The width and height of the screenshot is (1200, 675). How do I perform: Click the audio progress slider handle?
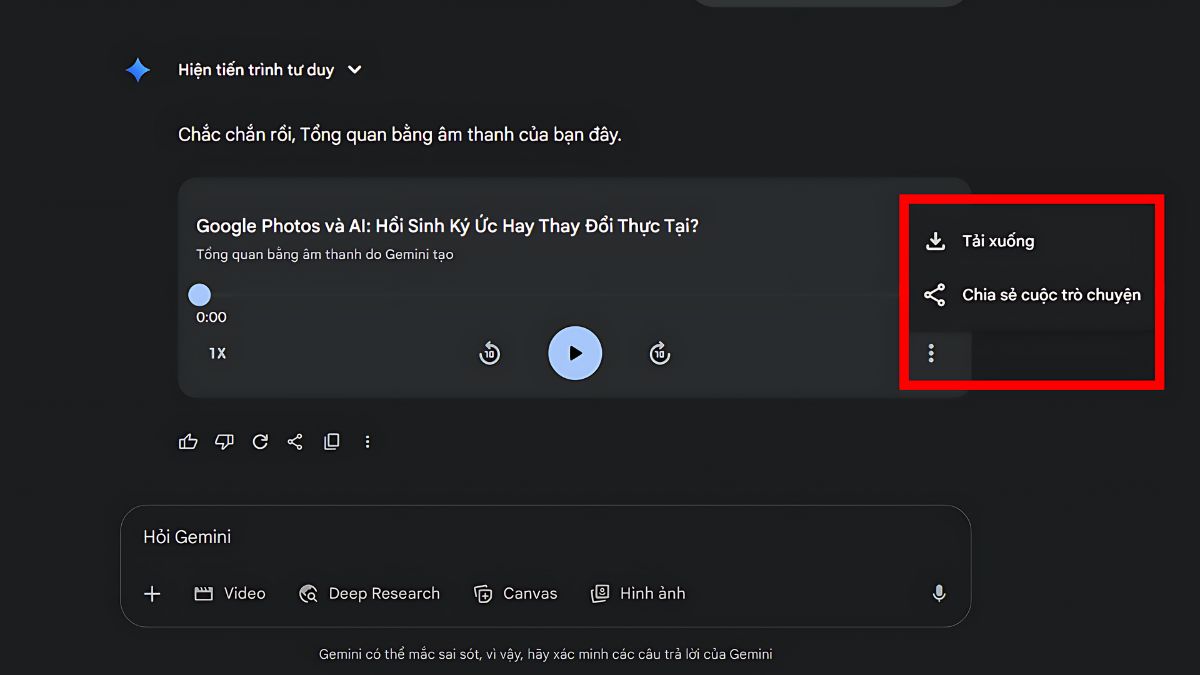[200, 295]
